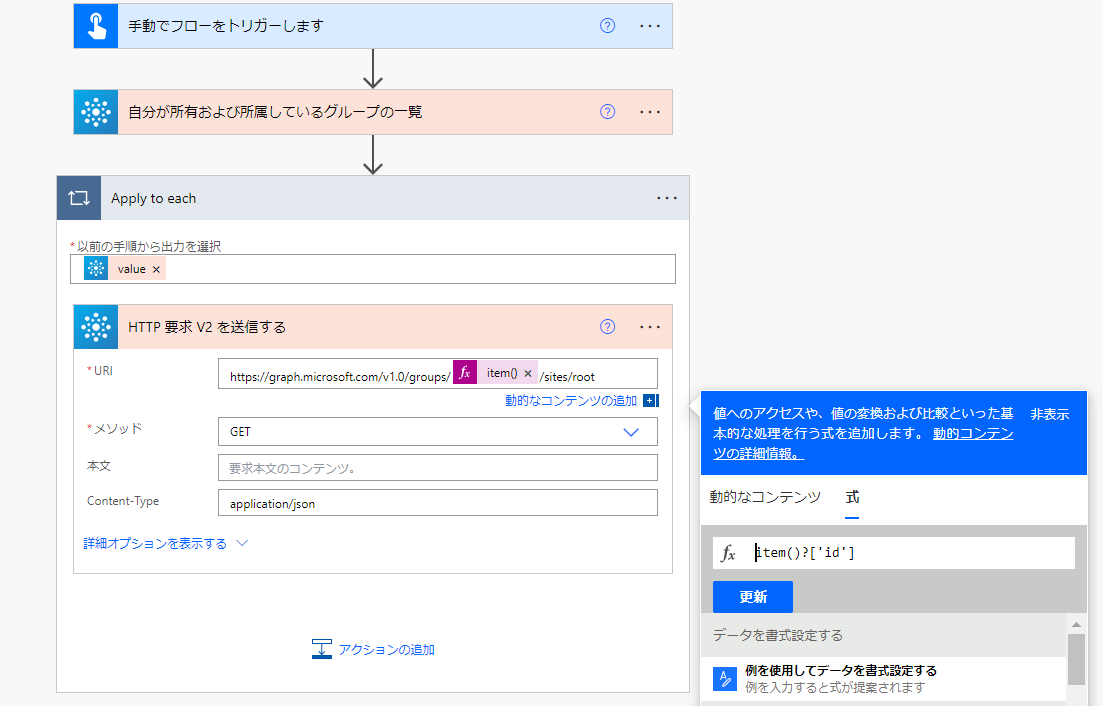Screen dimensions: 1103x706
Task: Click 動的なコンテンツの追加 link
Action: pyautogui.click(x=570, y=401)
